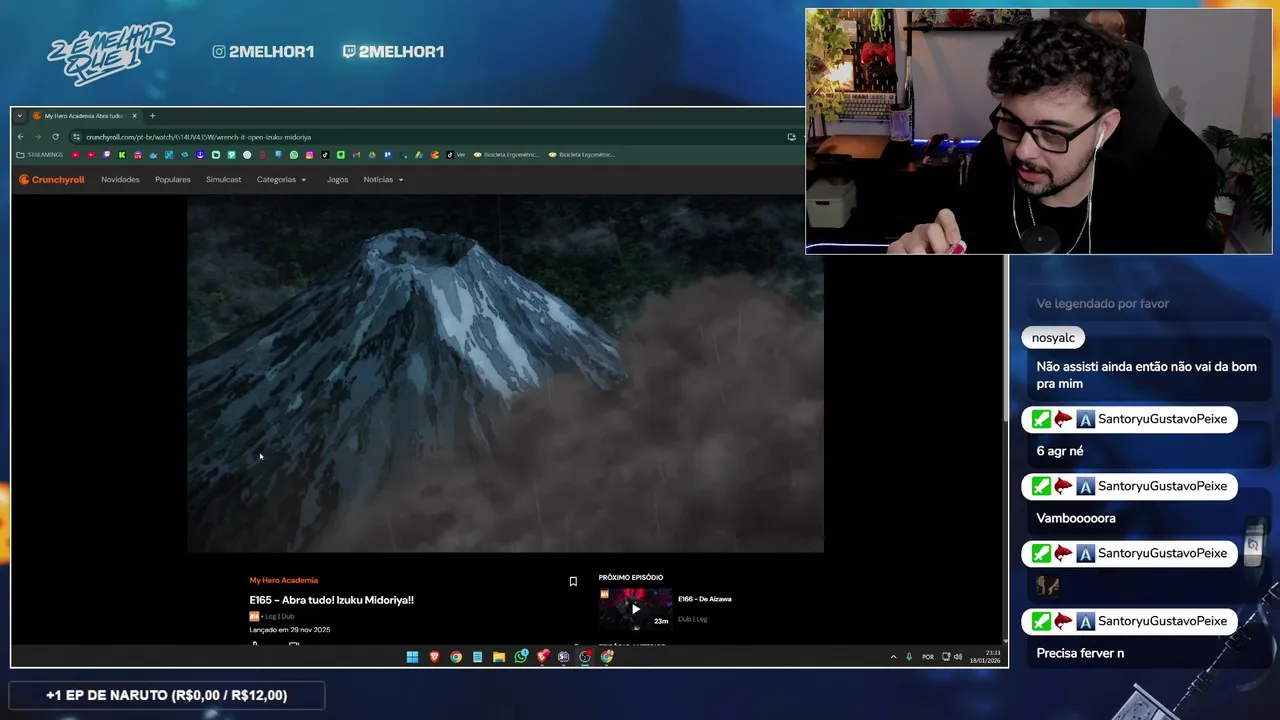
Task: Open the TikTok 'Ver' bookmark
Action: click(x=455, y=155)
